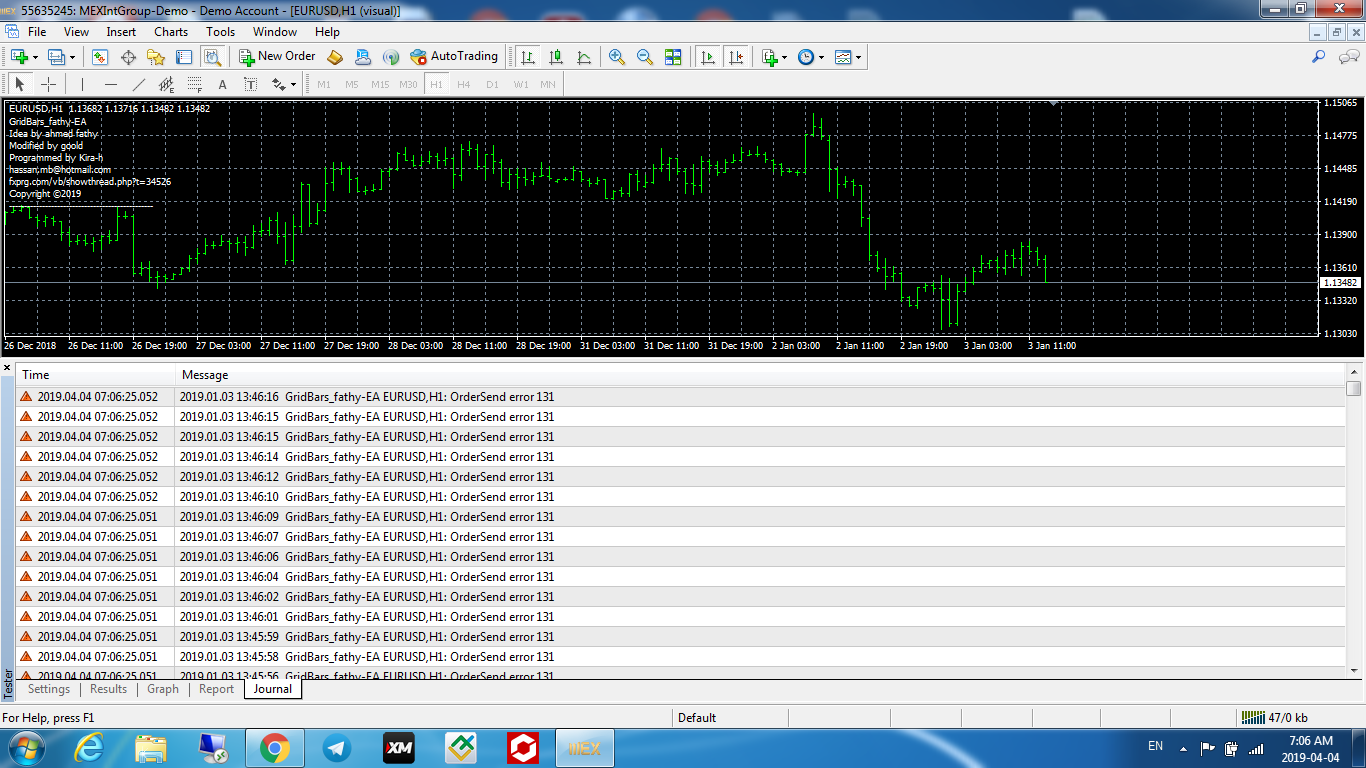Toggle the Auto Scroll chart button
This screenshot has height=768, width=1366.
(x=708, y=57)
